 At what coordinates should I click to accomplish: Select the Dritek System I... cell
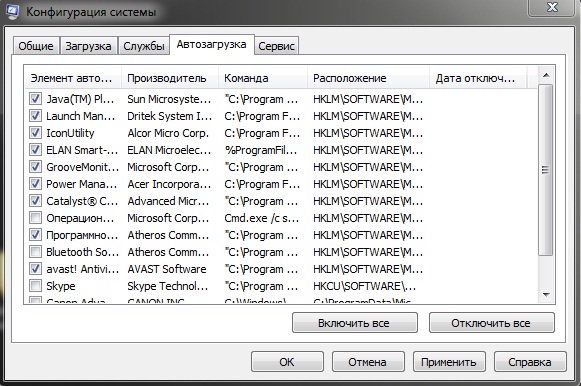point(170,116)
